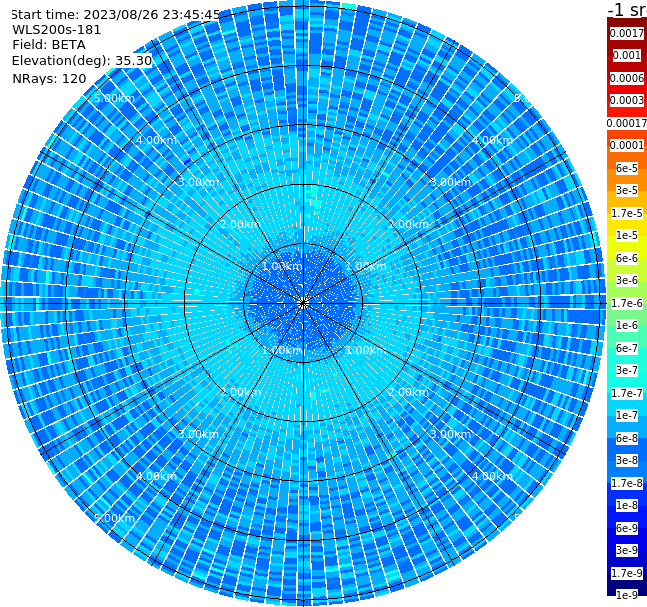Viewport: 647px width, 607px height.
Task: Click the 4.00km range label in the southwest quadrant
Action: tap(156, 476)
